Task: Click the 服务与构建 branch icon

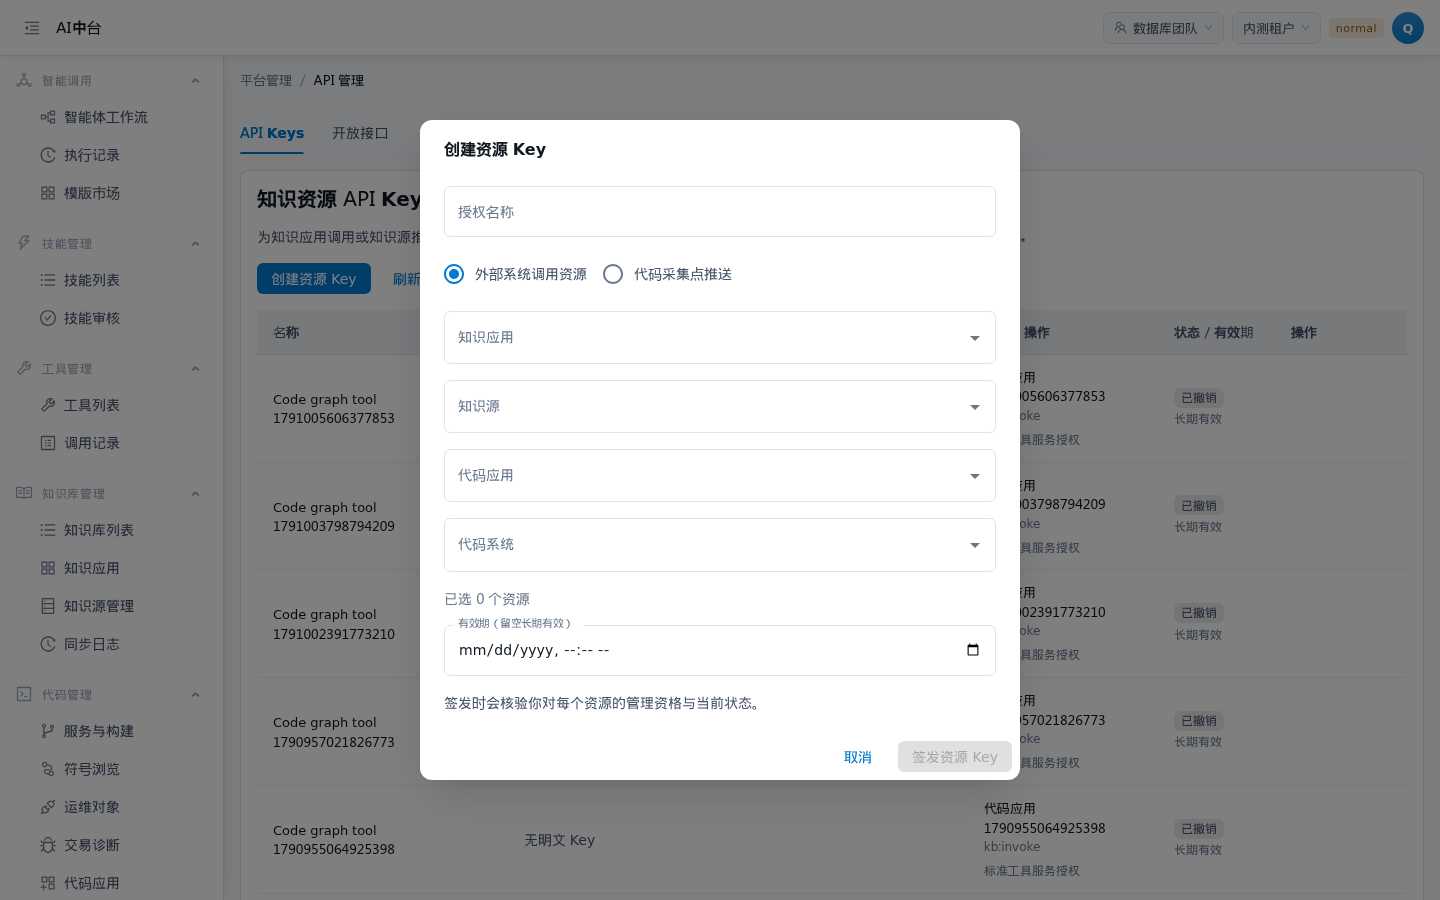Action: (x=48, y=731)
